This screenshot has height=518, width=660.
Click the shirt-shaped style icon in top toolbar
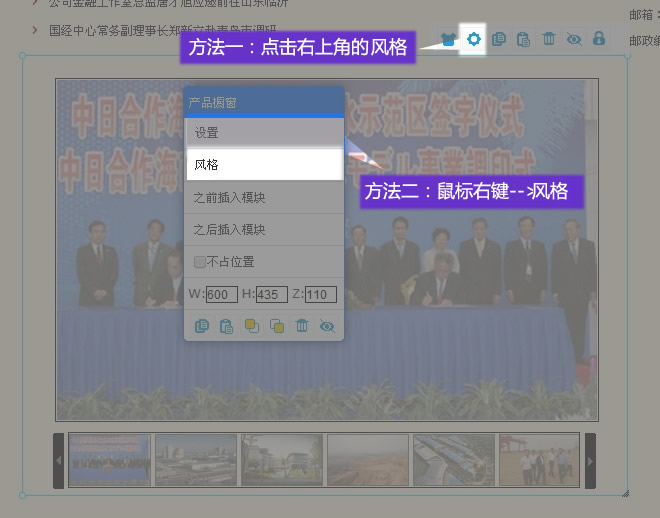click(x=449, y=40)
